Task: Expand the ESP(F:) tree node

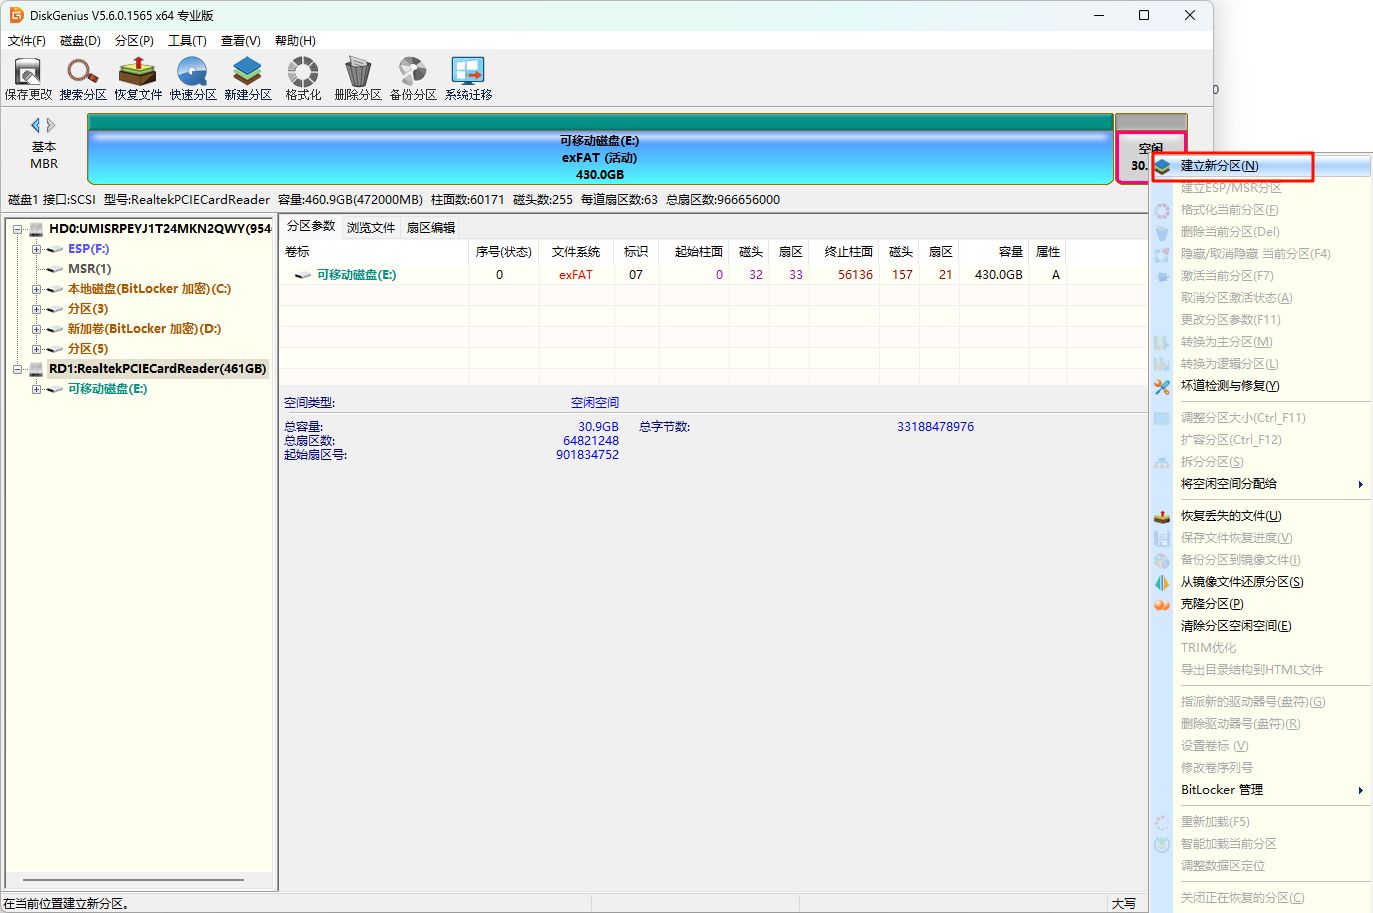Action: (36, 249)
